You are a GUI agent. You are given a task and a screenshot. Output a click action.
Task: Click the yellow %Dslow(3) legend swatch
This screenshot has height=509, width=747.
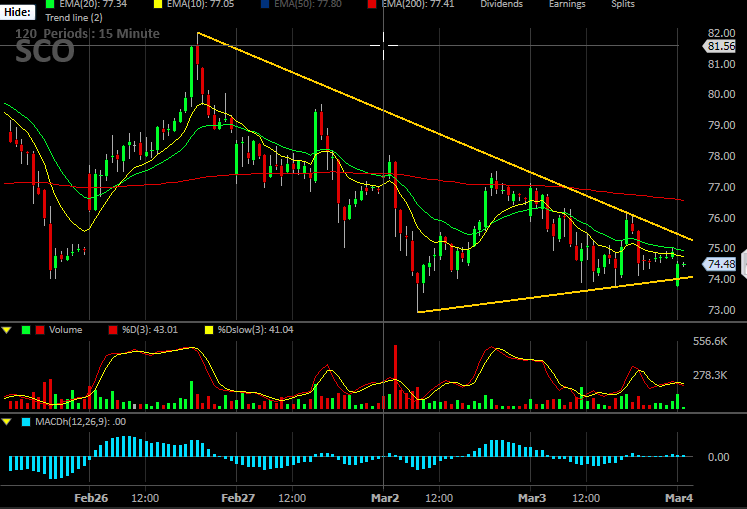(209, 330)
